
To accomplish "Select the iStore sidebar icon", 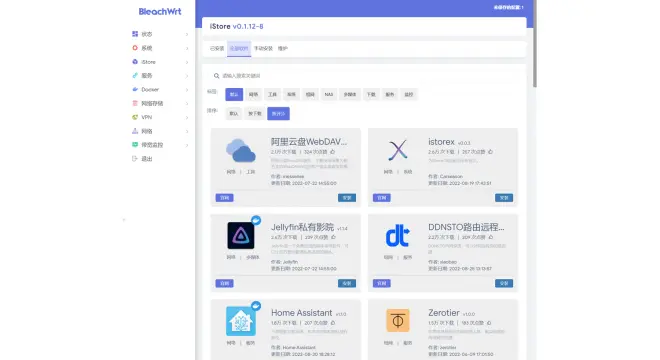I will click(135, 61).
